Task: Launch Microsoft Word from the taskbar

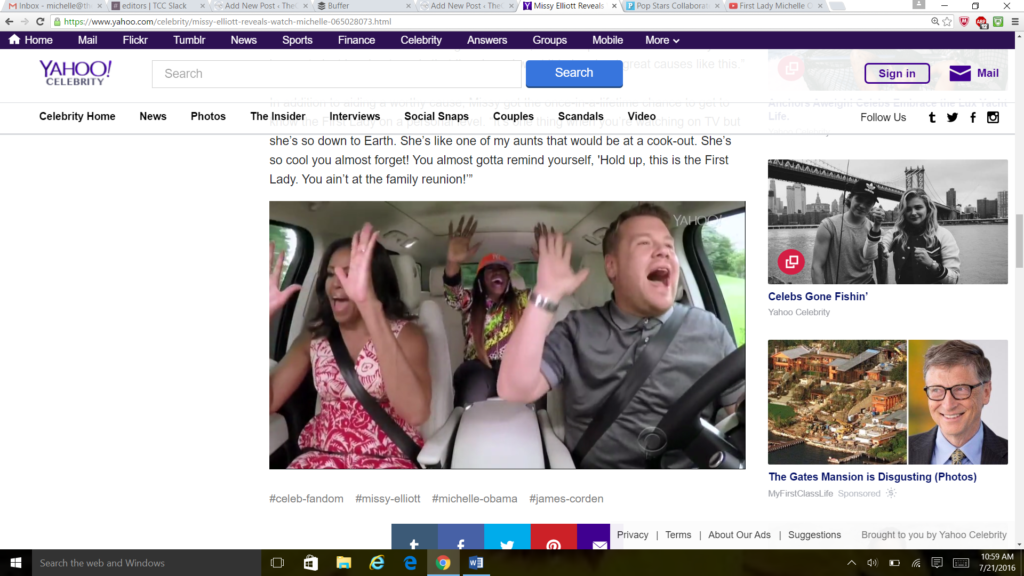Action: pyautogui.click(x=475, y=563)
